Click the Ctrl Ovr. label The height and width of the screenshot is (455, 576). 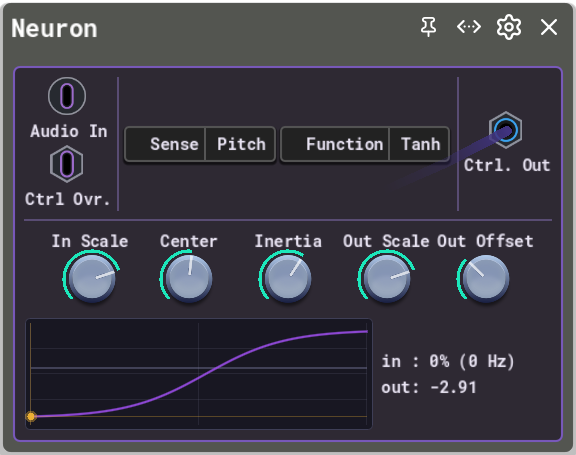[68, 199]
